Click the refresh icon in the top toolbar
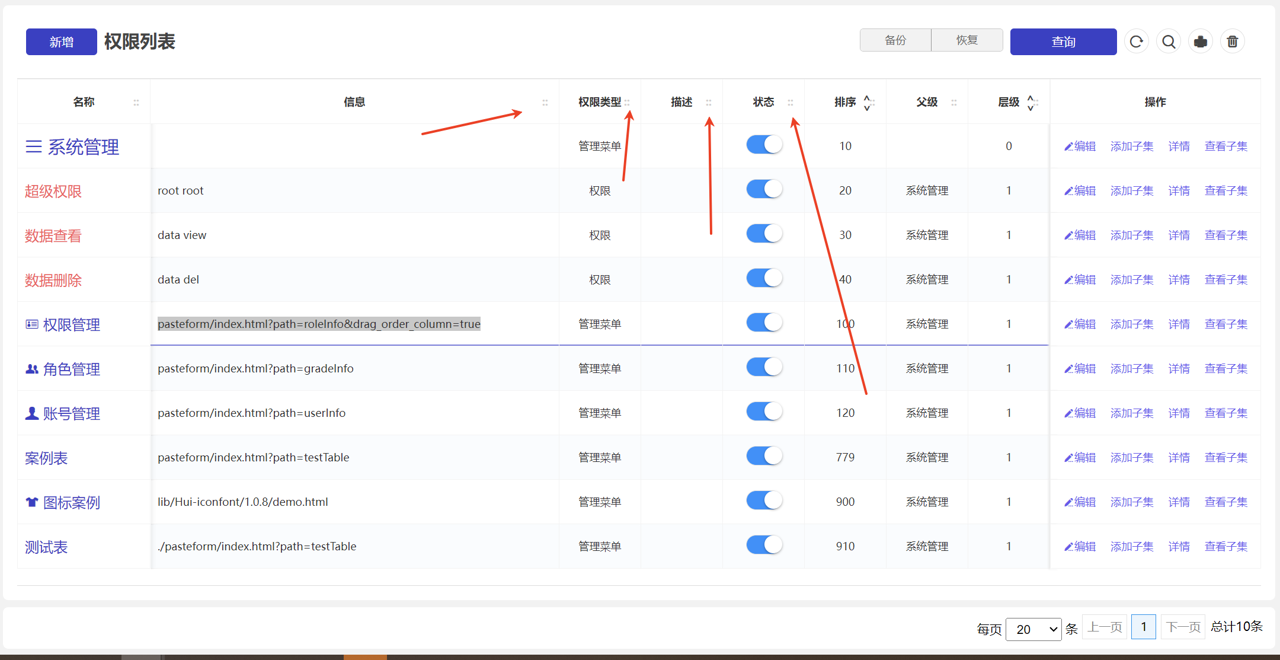This screenshot has width=1280, height=660. tap(1136, 42)
